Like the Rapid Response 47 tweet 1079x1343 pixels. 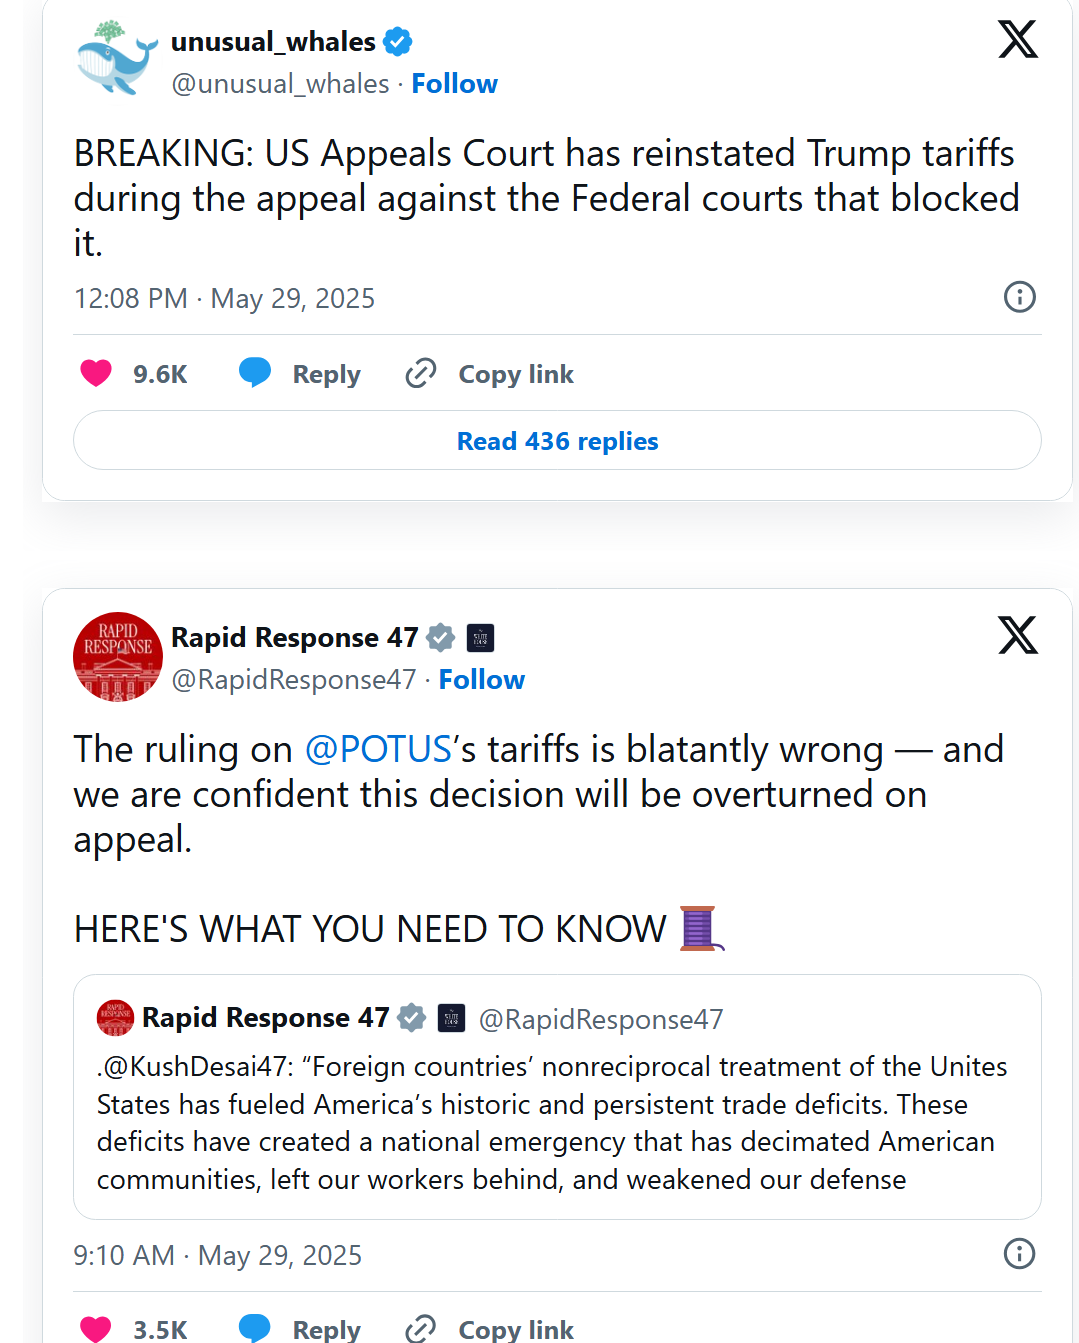(x=96, y=1328)
